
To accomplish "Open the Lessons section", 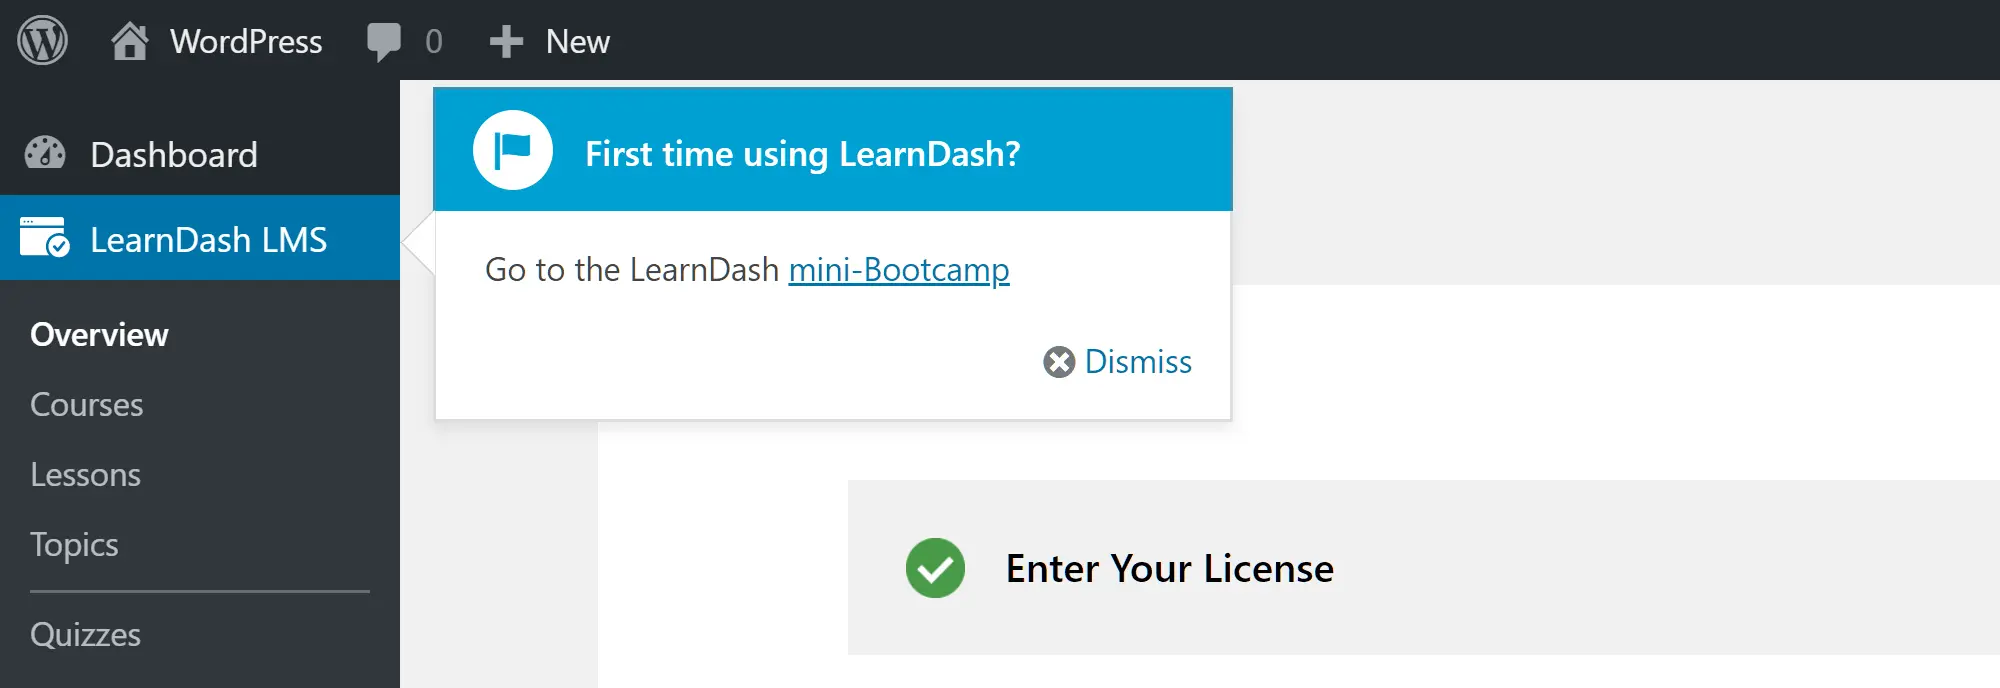I will coord(86,474).
